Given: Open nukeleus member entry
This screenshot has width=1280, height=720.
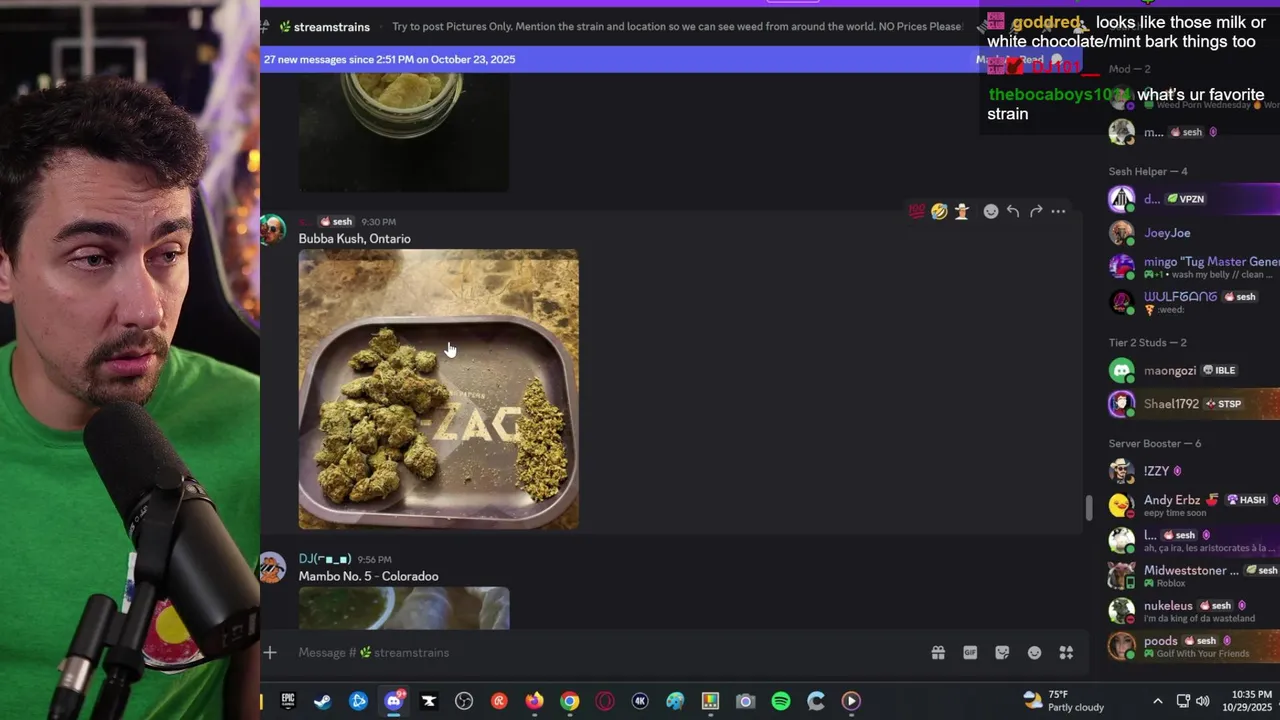Looking at the screenshot, I should coord(1192,610).
